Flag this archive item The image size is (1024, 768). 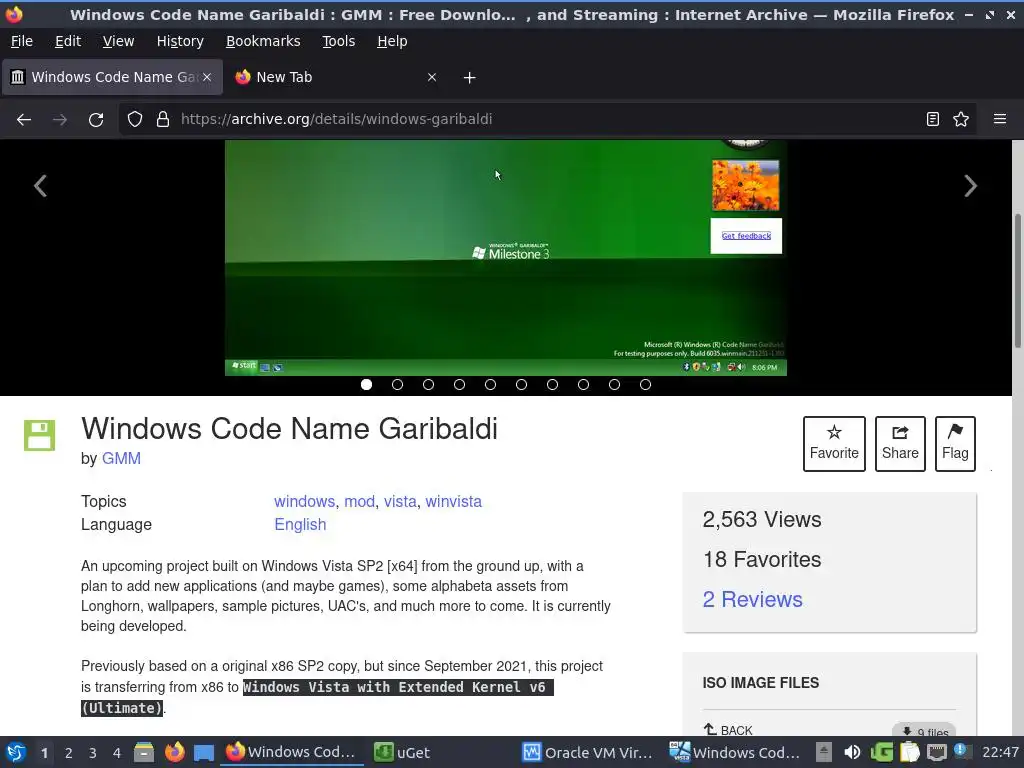(955, 443)
